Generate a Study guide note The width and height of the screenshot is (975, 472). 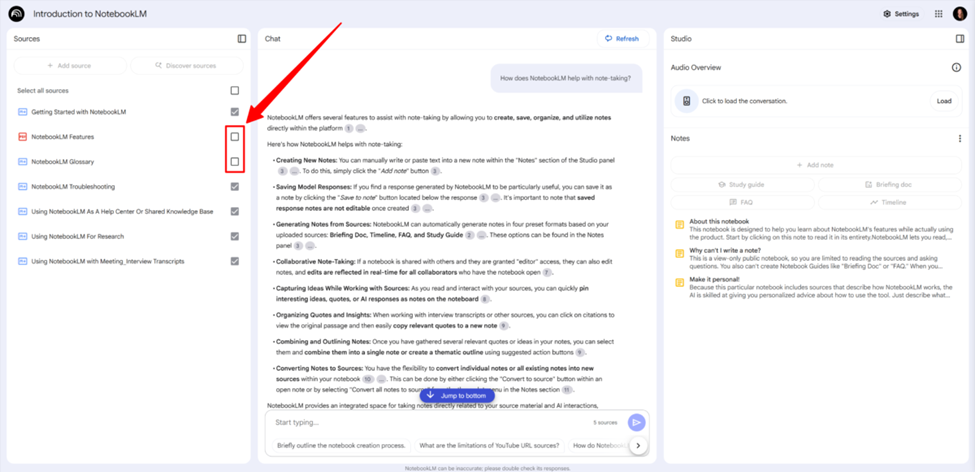(x=741, y=185)
